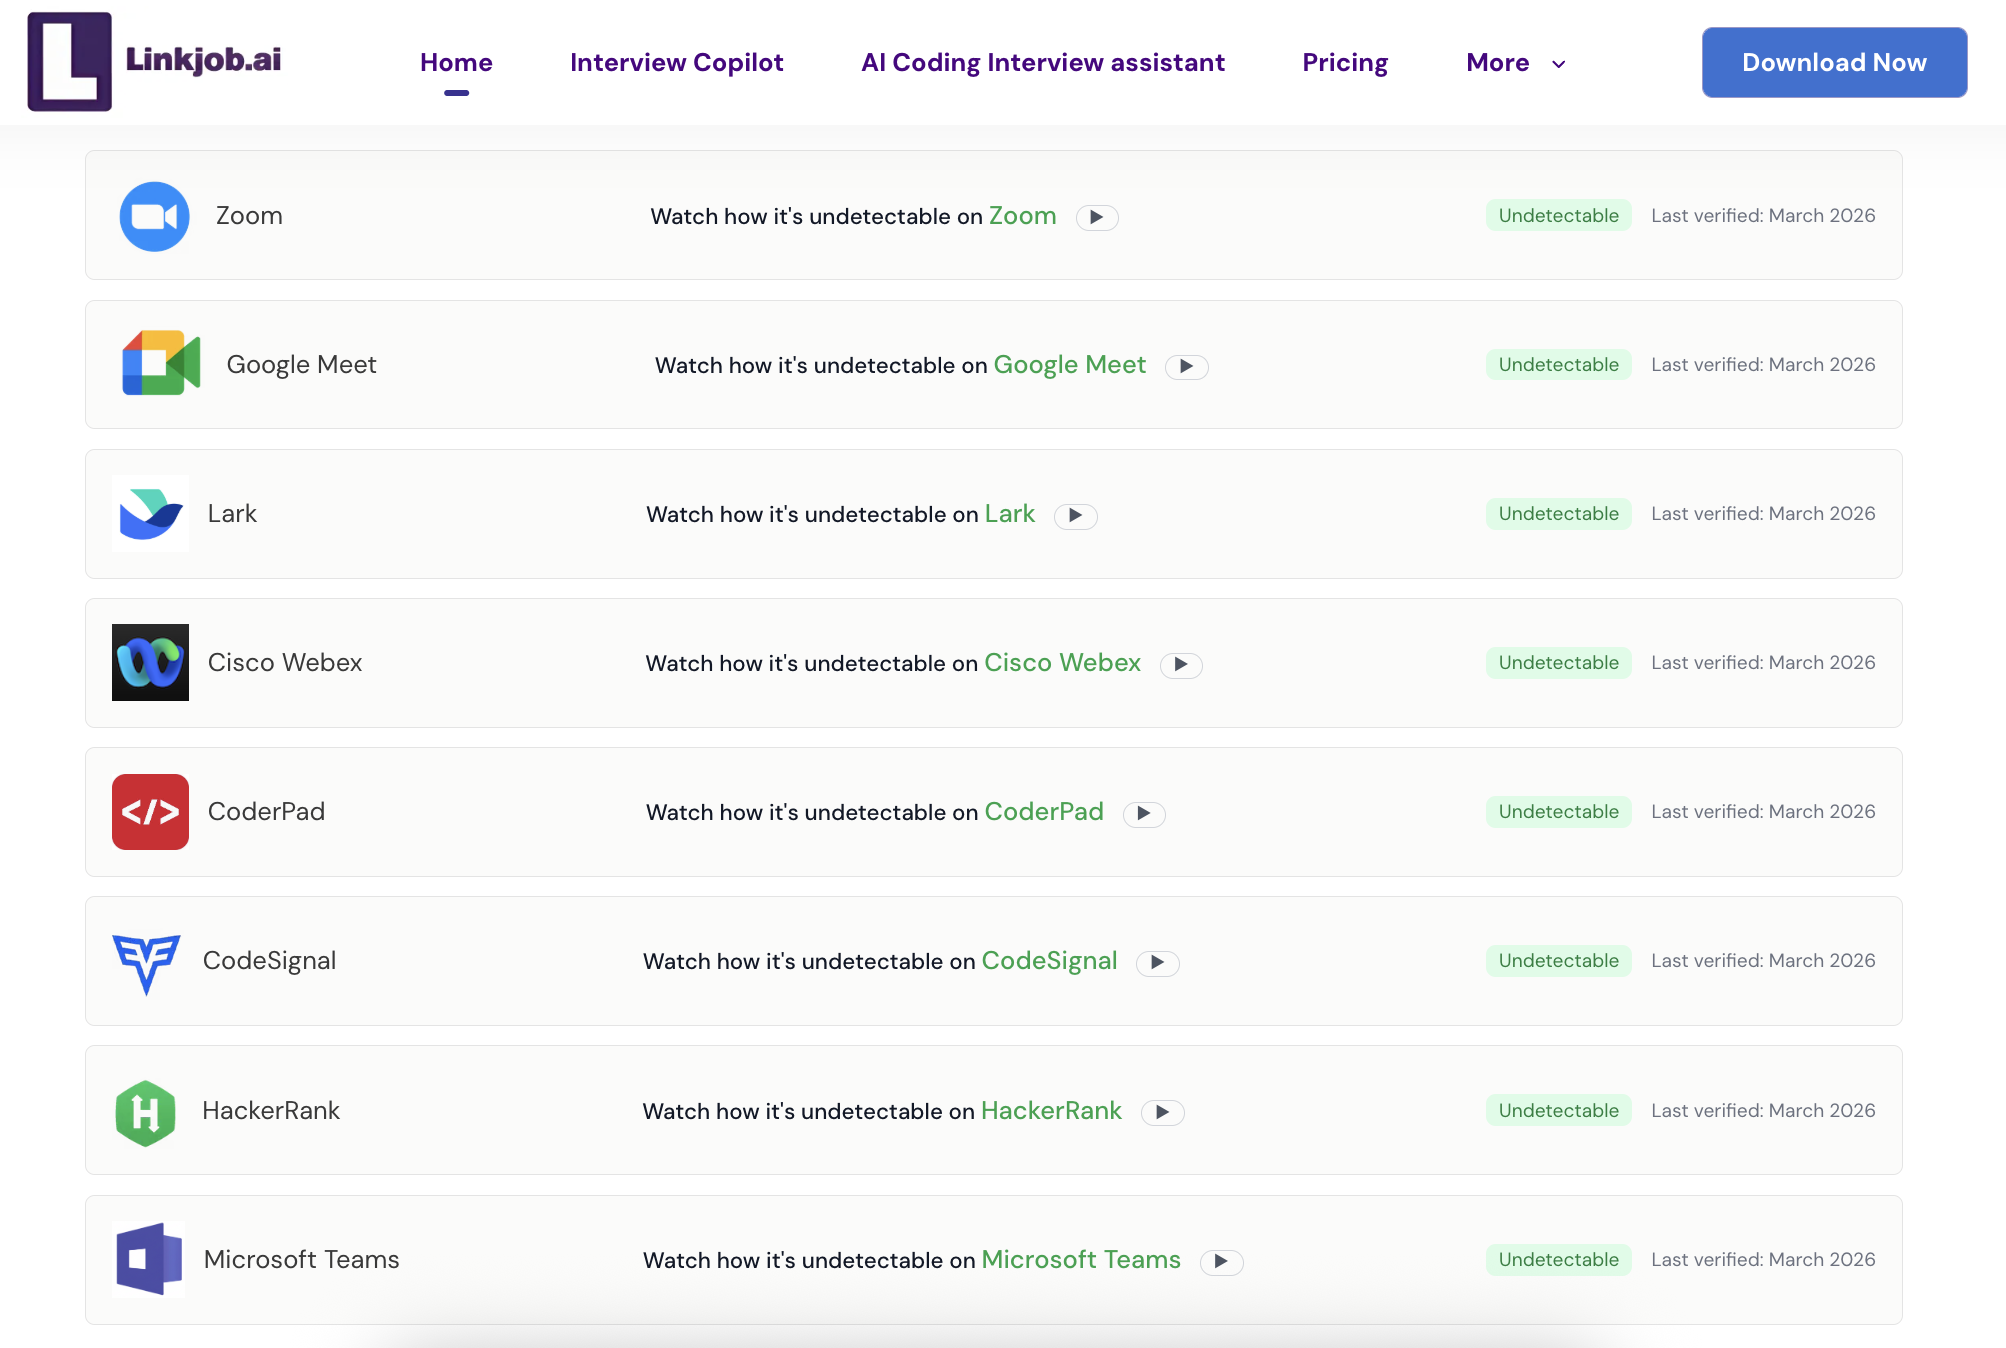Play the Google Meet demo video
2006x1348 pixels.
[1186, 366]
